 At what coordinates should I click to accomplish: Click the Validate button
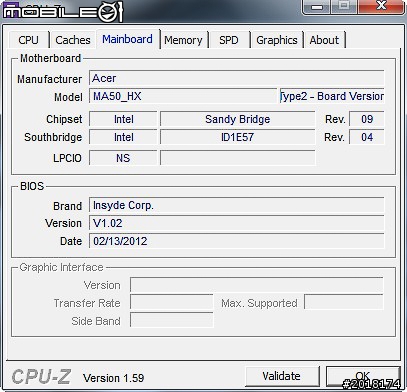coord(282,376)
